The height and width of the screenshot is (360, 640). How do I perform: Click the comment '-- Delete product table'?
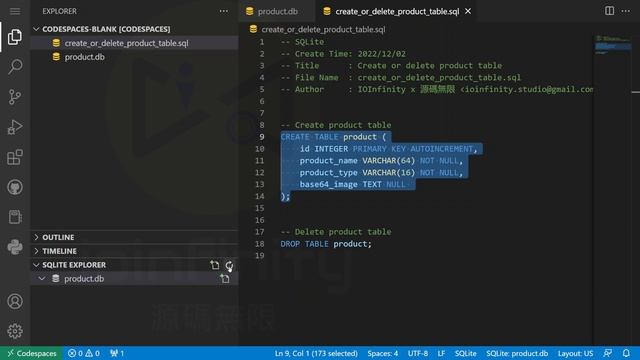[x=336, y=232]
